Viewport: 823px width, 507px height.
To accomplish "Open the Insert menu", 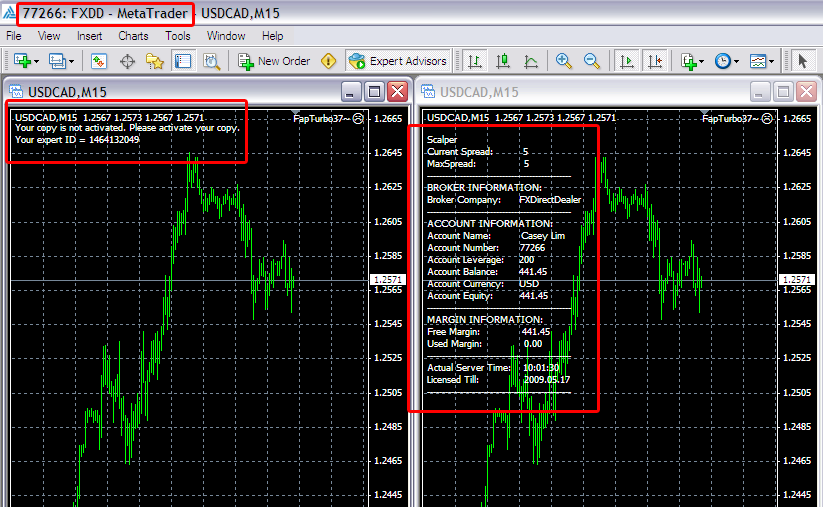I will tap(89, 36).
